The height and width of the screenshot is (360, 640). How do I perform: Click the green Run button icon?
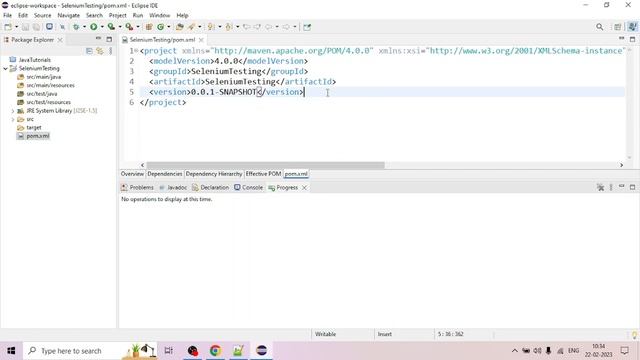[x=93, y=27]
